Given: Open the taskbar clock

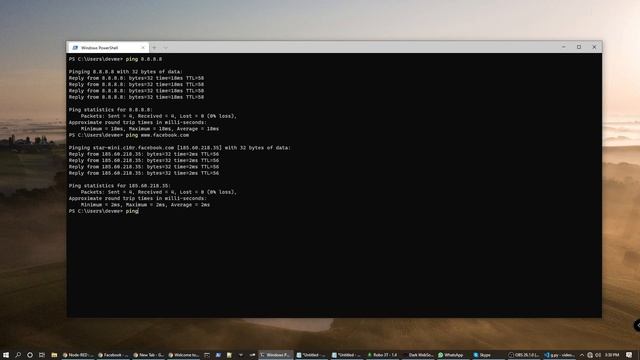Looking at the screenshot, I should [612, 355].
